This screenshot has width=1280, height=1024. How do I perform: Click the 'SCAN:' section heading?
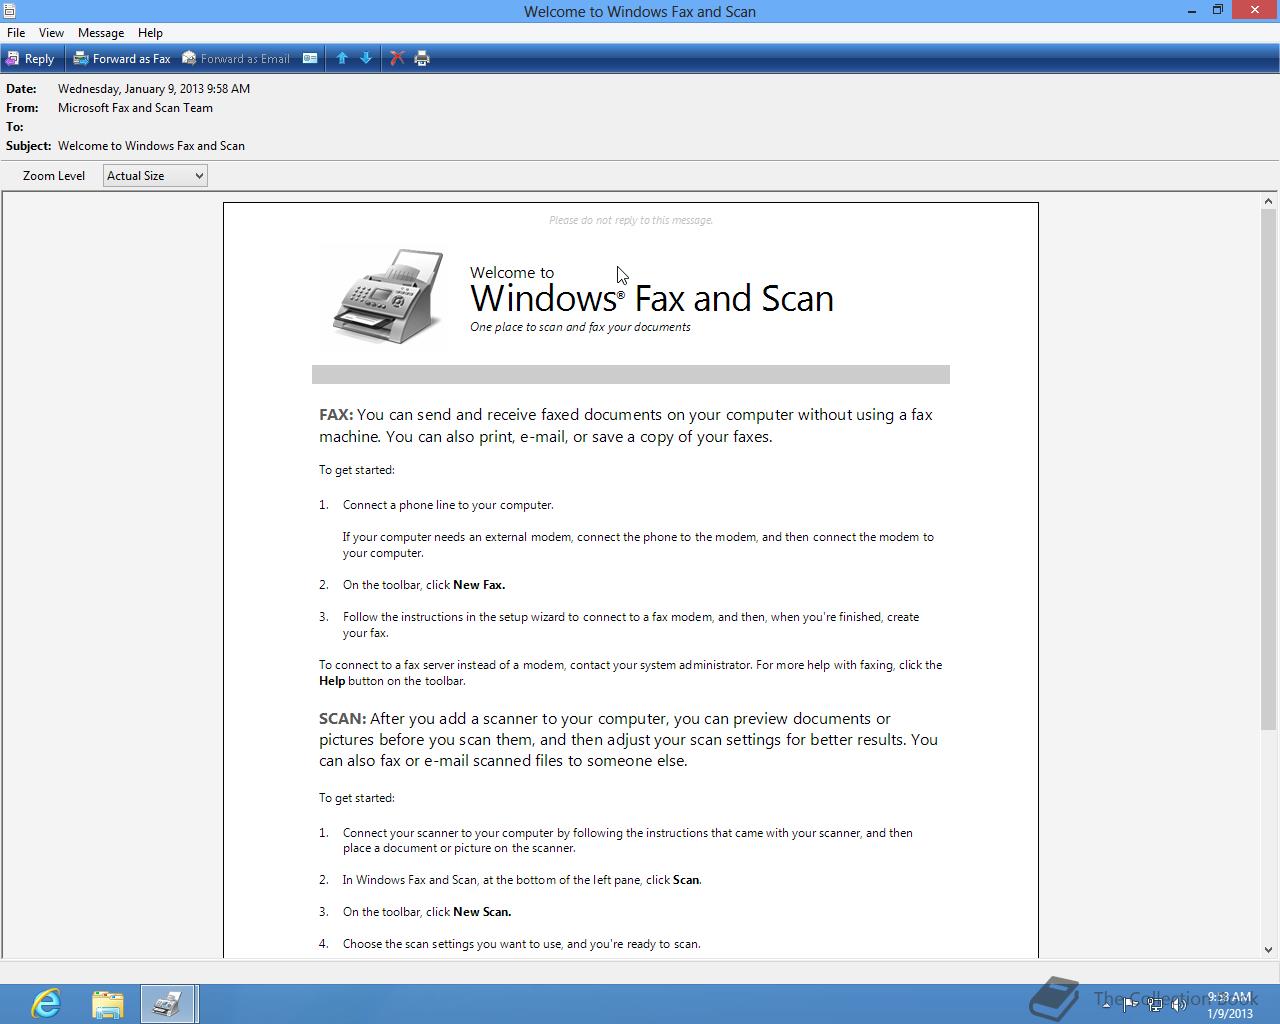(342, 719)
